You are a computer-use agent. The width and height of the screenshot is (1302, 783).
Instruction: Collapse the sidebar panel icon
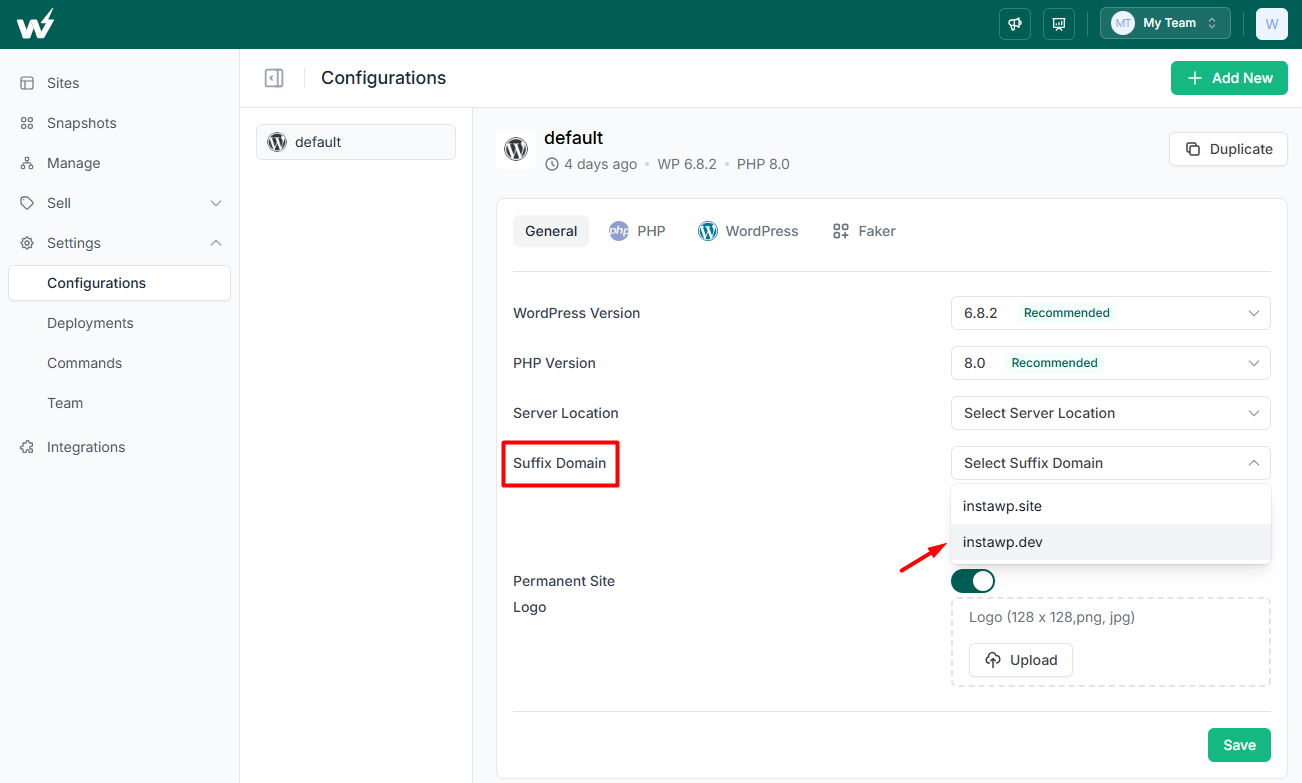tap(274, 78)
